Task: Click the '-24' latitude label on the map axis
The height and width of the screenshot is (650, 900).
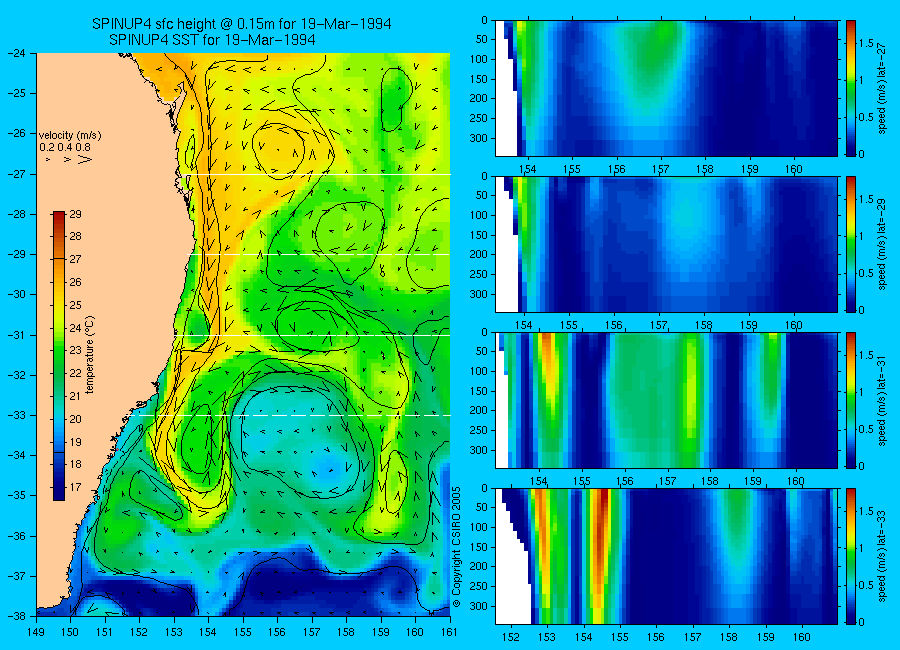Action: [x=17, y=53]
